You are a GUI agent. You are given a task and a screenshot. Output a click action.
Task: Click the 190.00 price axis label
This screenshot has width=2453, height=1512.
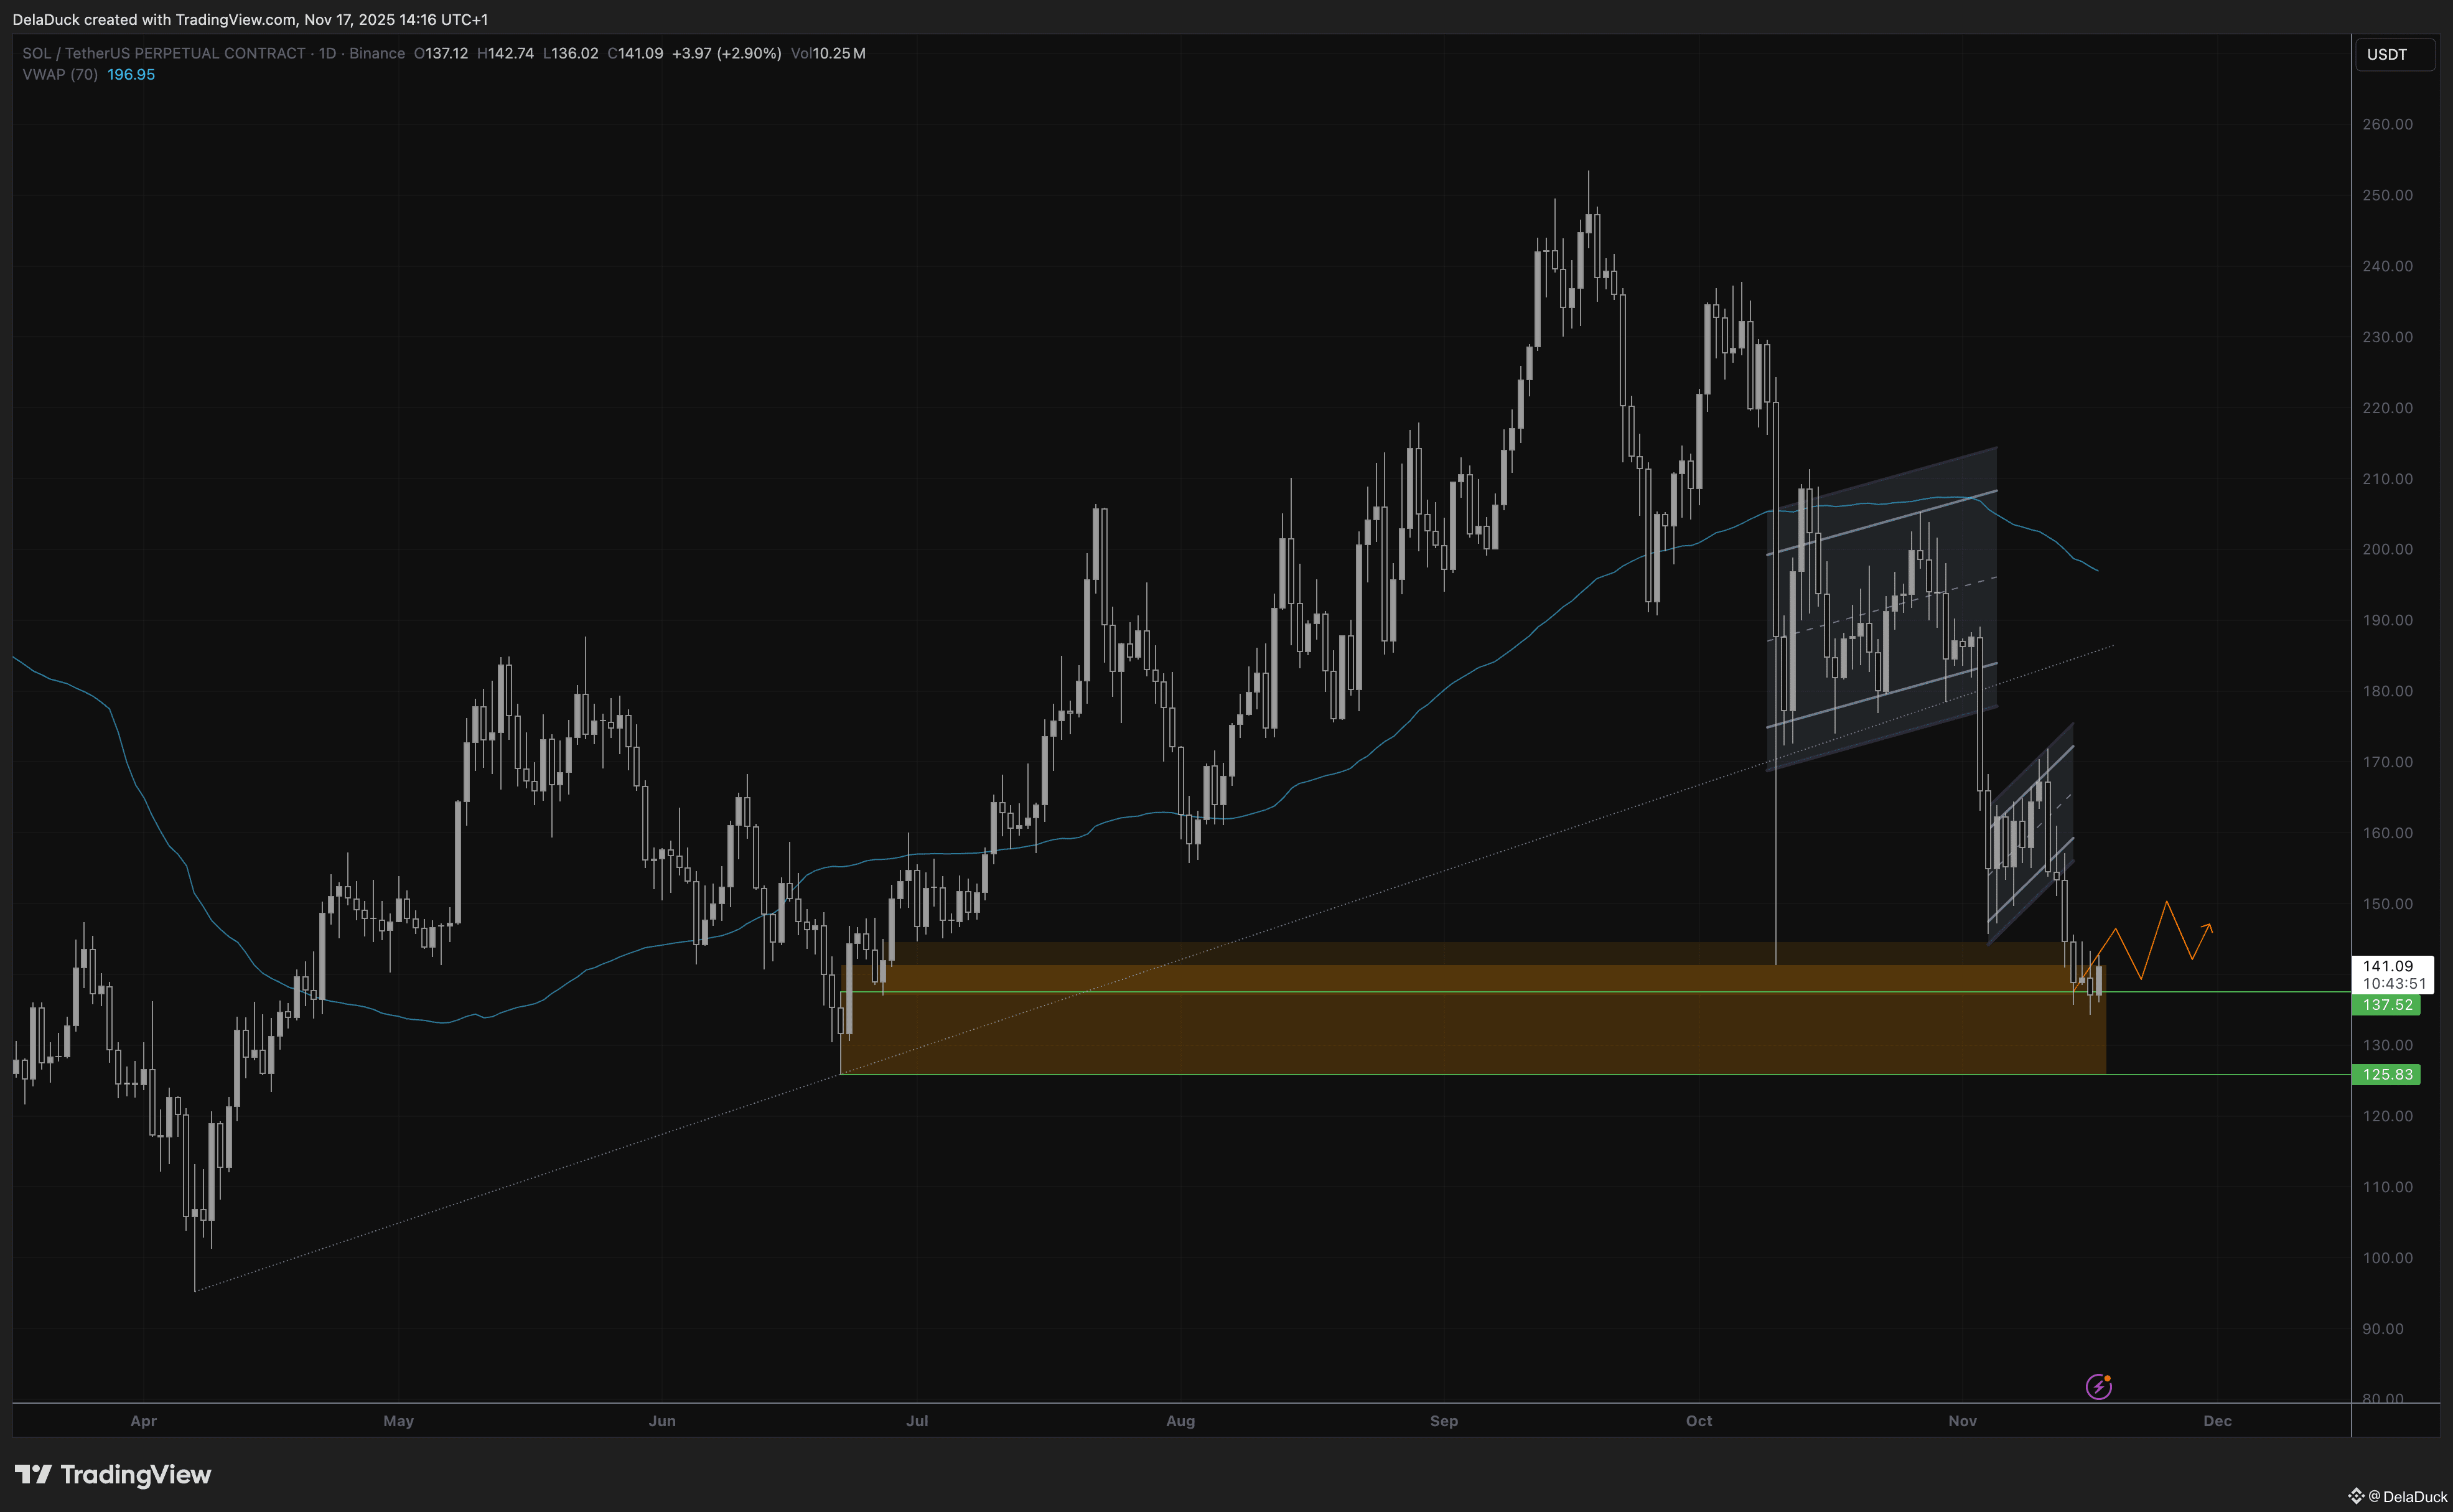pyautogui.click(x=2388, y=620)
